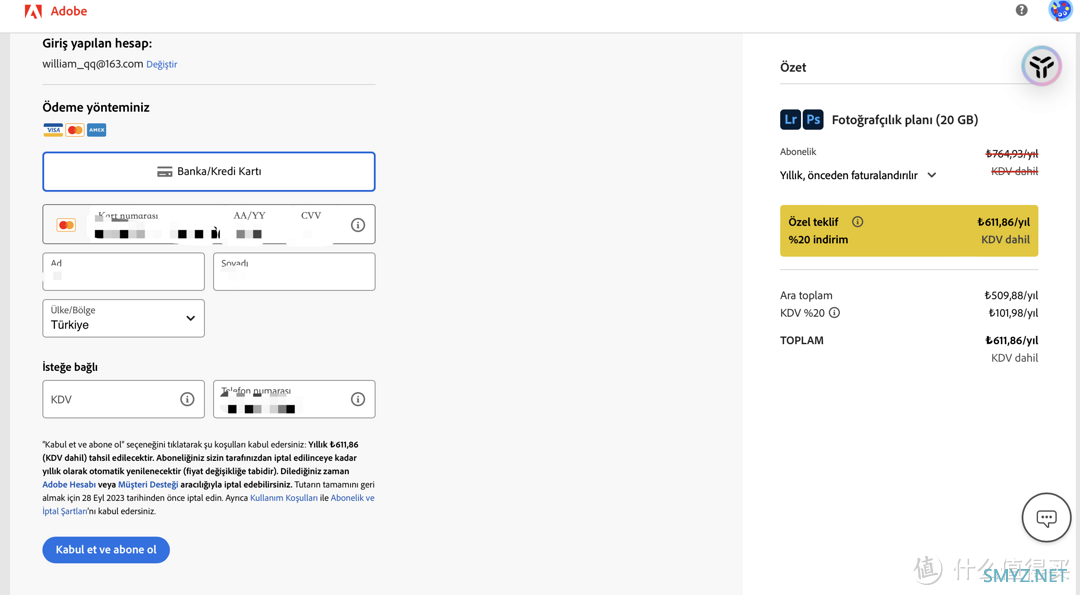This screenshot has height=595, width=1080.
Task: Click the Visa card logo
Action: click(53, 130)
